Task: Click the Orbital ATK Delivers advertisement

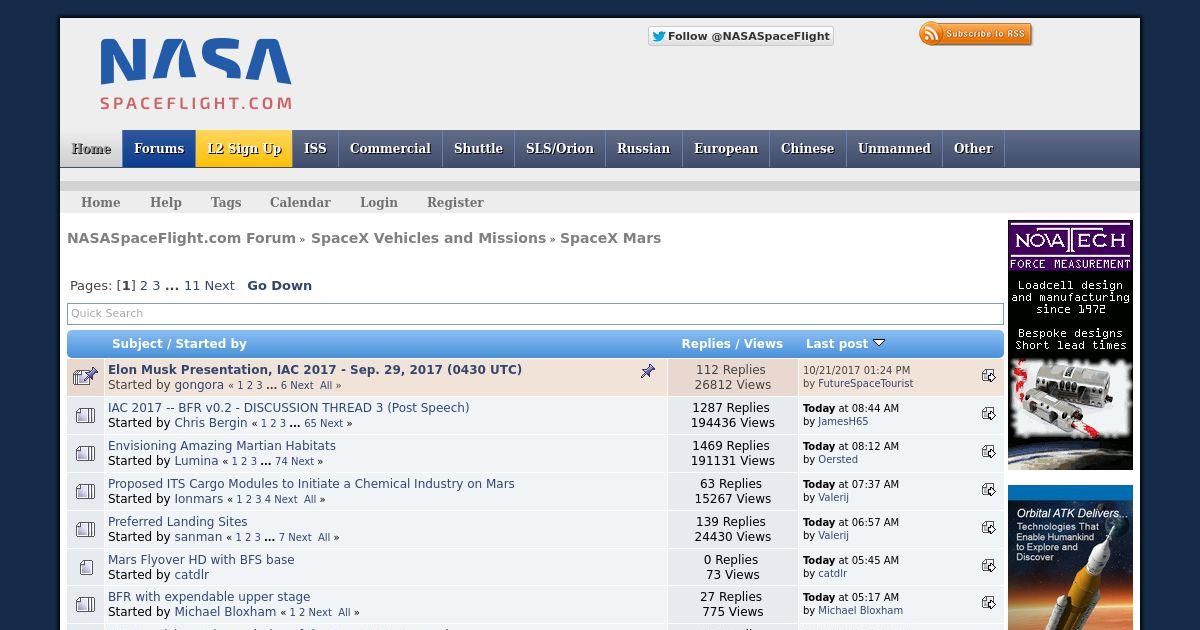Action: pyautogui.click(x=1070, y=557)
